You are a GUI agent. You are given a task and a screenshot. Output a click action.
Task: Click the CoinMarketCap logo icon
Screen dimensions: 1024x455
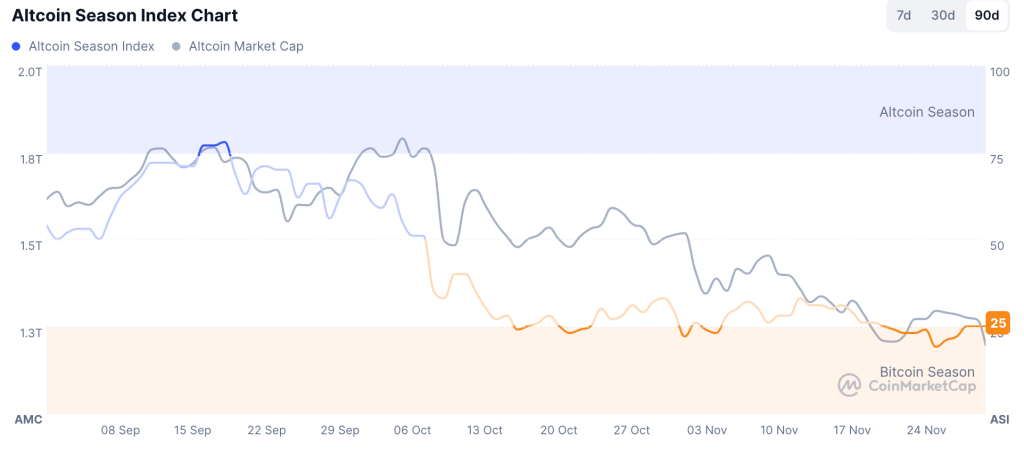pyautogui.click(x=849, y=385)
